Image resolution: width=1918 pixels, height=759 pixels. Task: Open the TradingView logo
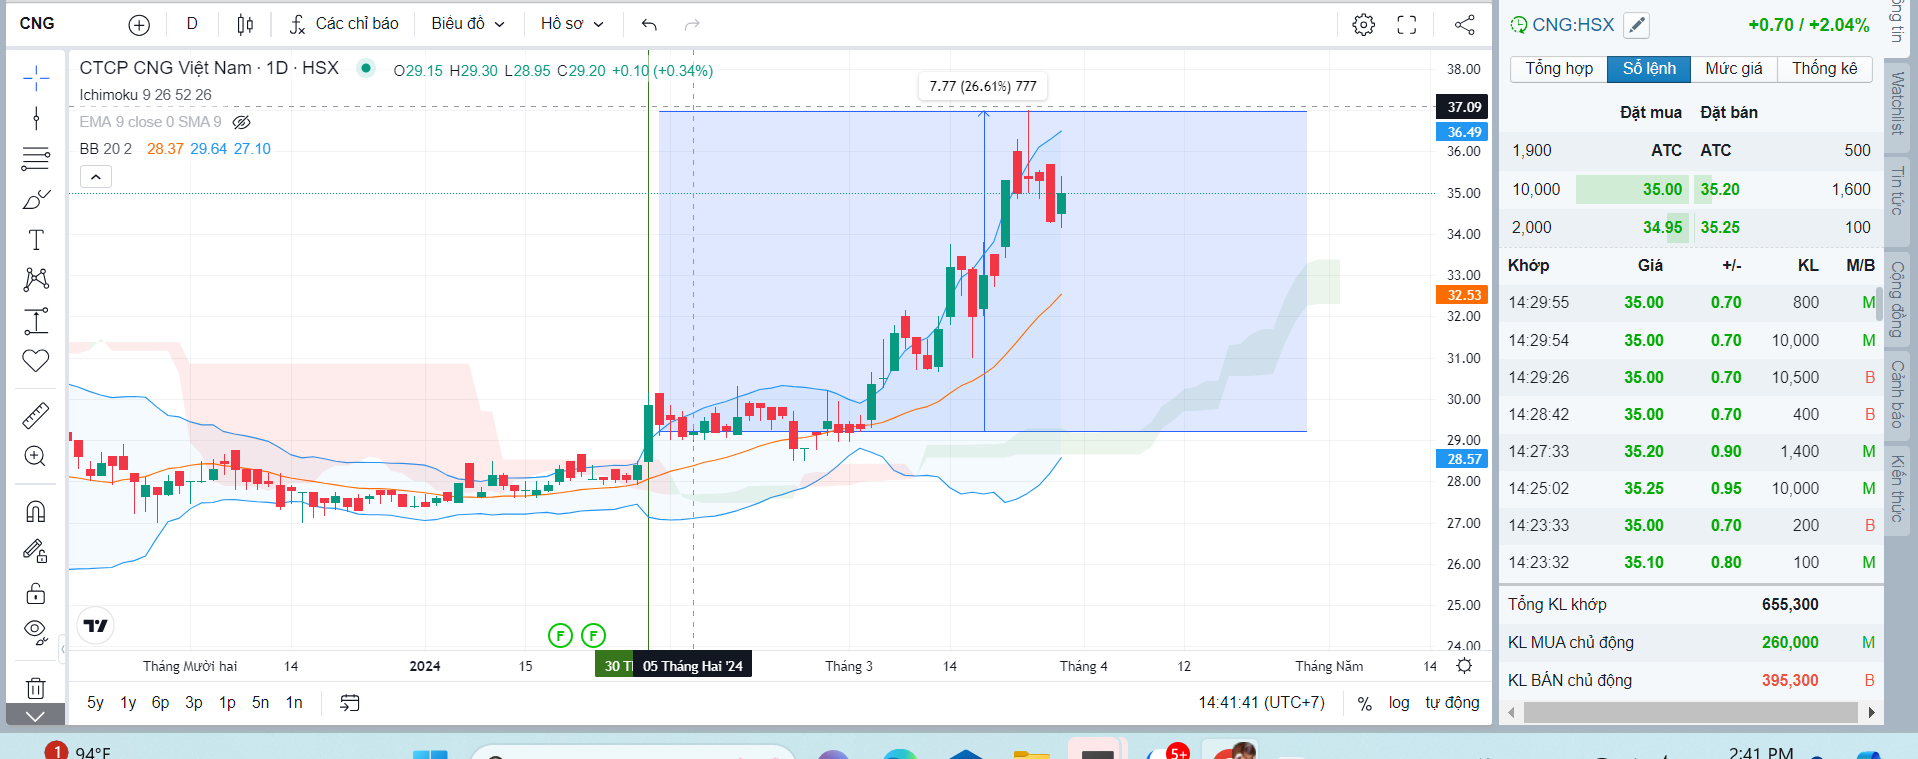coord(95,626)
